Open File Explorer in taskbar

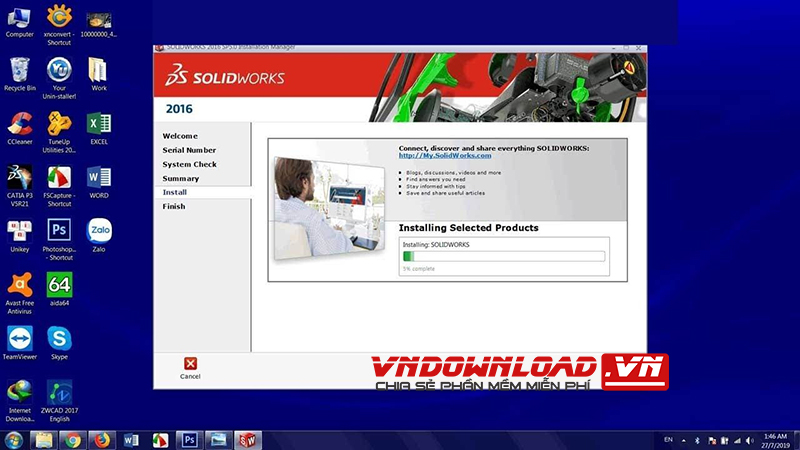tap(43, 440)
